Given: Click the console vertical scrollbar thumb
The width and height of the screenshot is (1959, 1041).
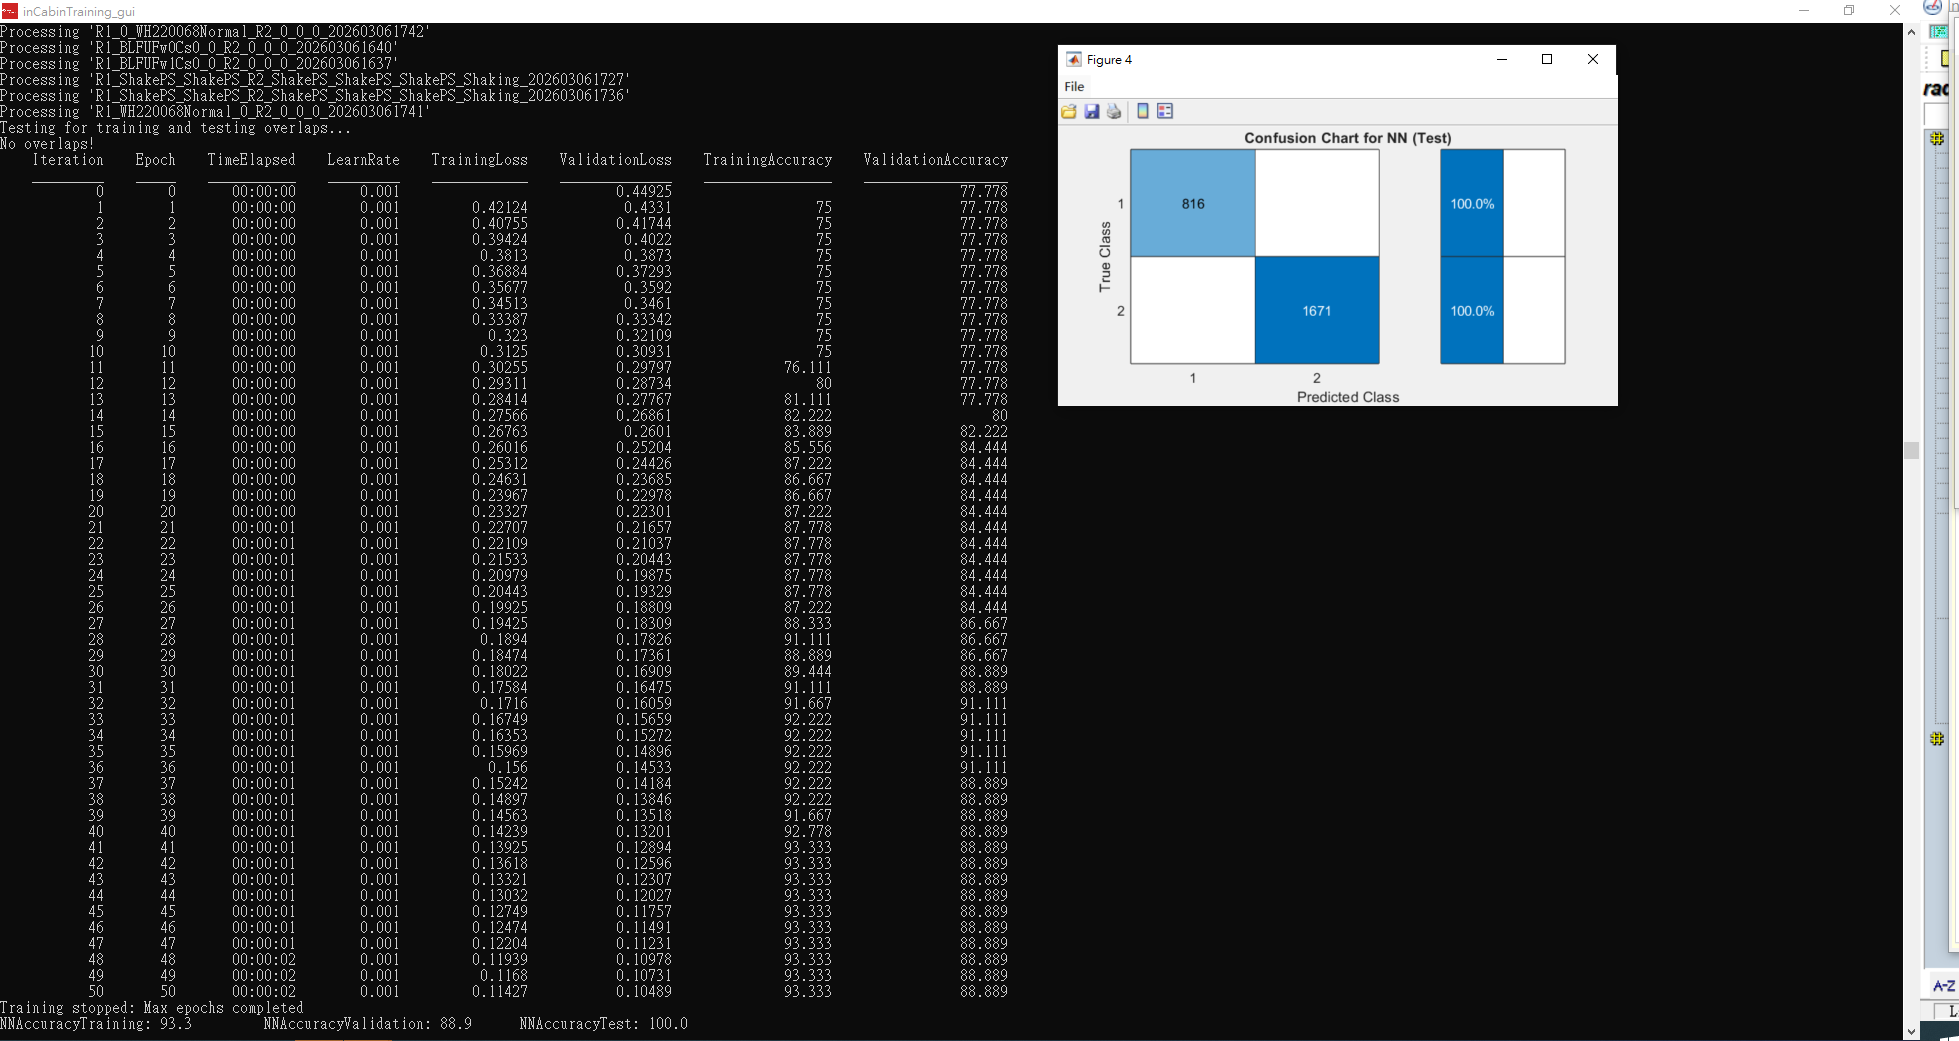Looking at the screenshot, I should (1911, 450).
